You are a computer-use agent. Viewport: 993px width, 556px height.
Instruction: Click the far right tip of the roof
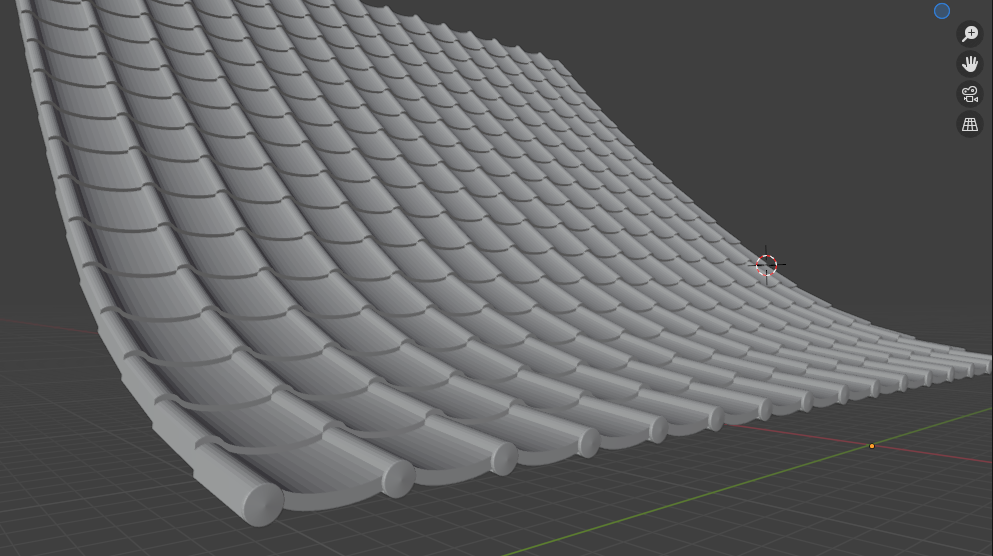985,360
